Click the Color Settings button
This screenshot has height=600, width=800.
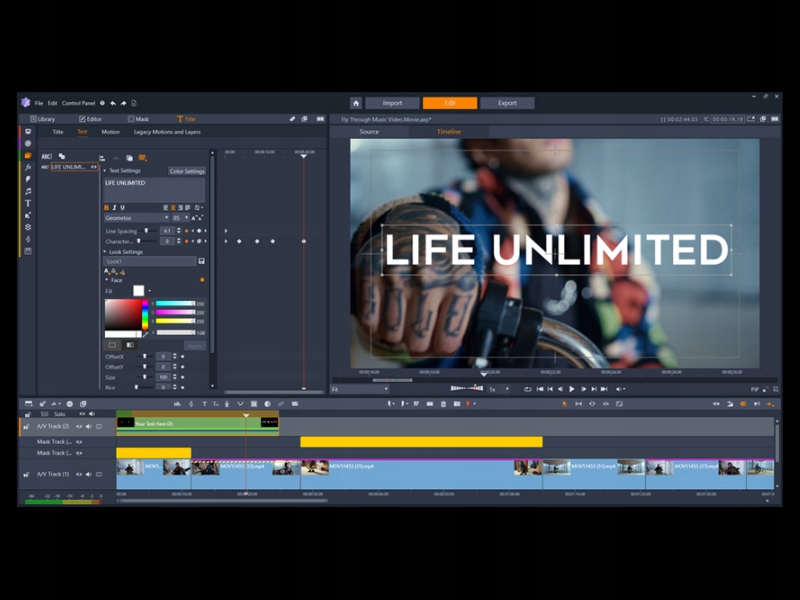click(186, 171)
